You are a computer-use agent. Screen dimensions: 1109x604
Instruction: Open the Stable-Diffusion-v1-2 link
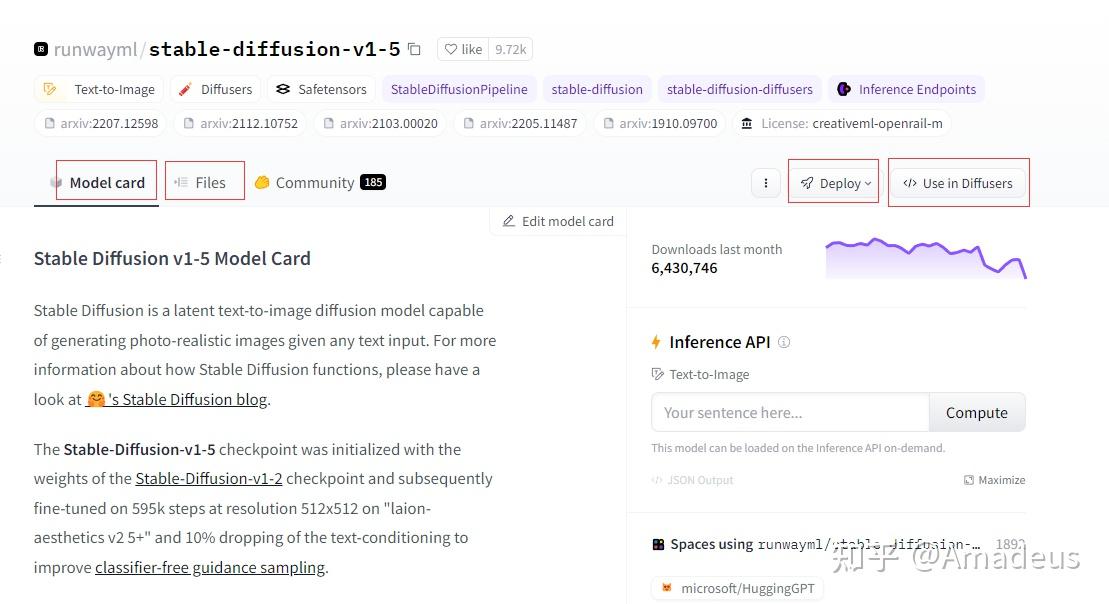pyautogui.click(x=209, y=478)
